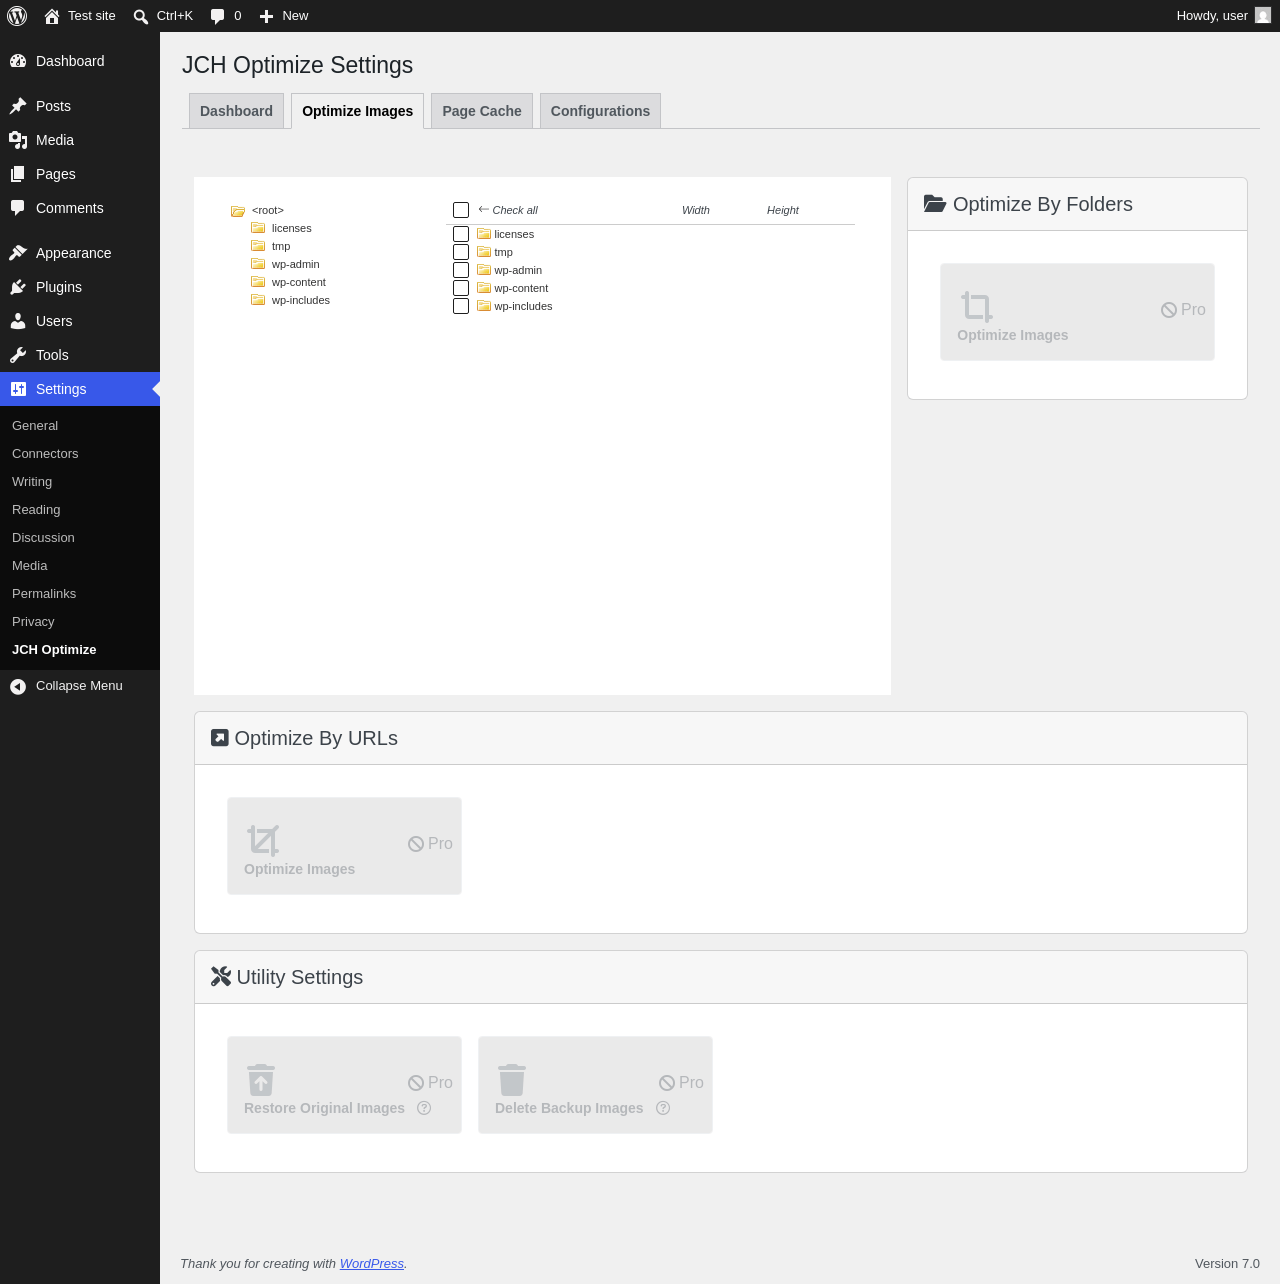Click Optimize Images button under Optimize By URLs
The width and height of the screenshot is (1280, 1284).
(344, 846)
